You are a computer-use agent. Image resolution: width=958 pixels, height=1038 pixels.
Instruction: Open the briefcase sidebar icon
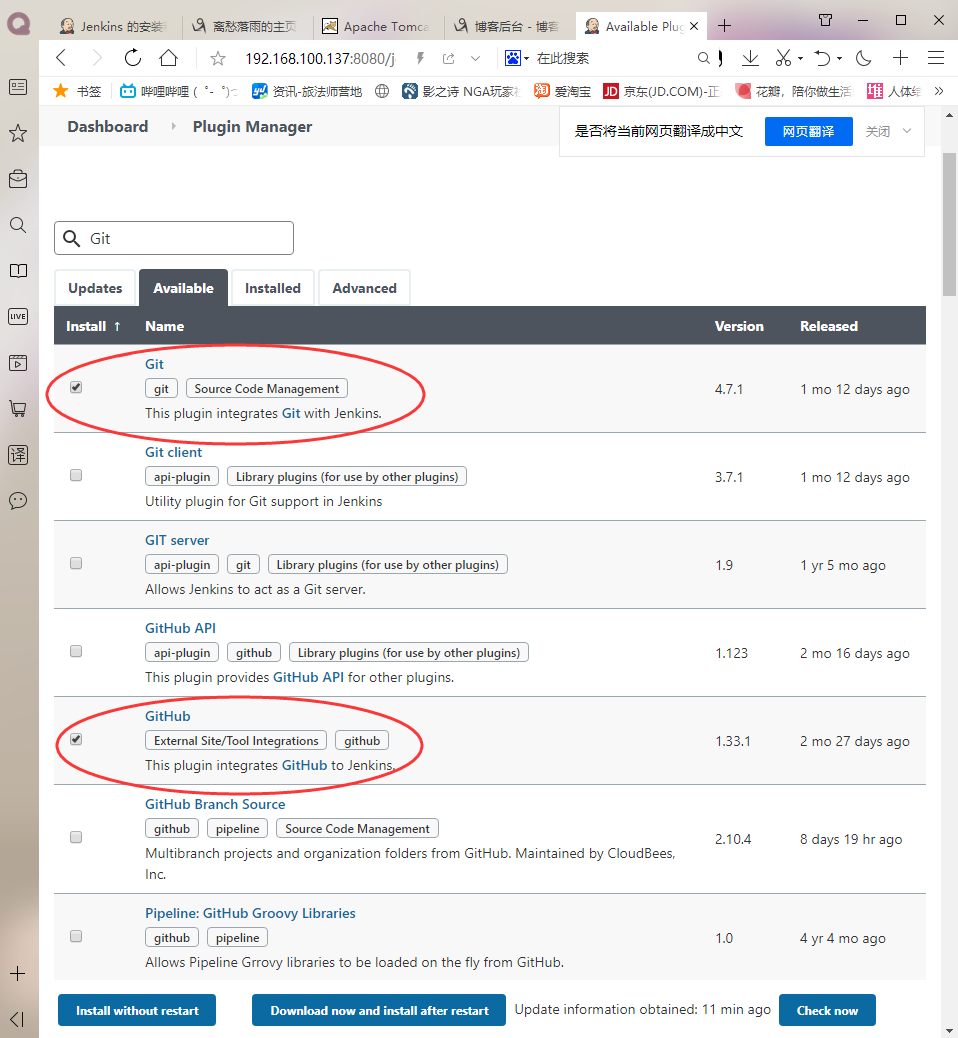click(18, 179)
